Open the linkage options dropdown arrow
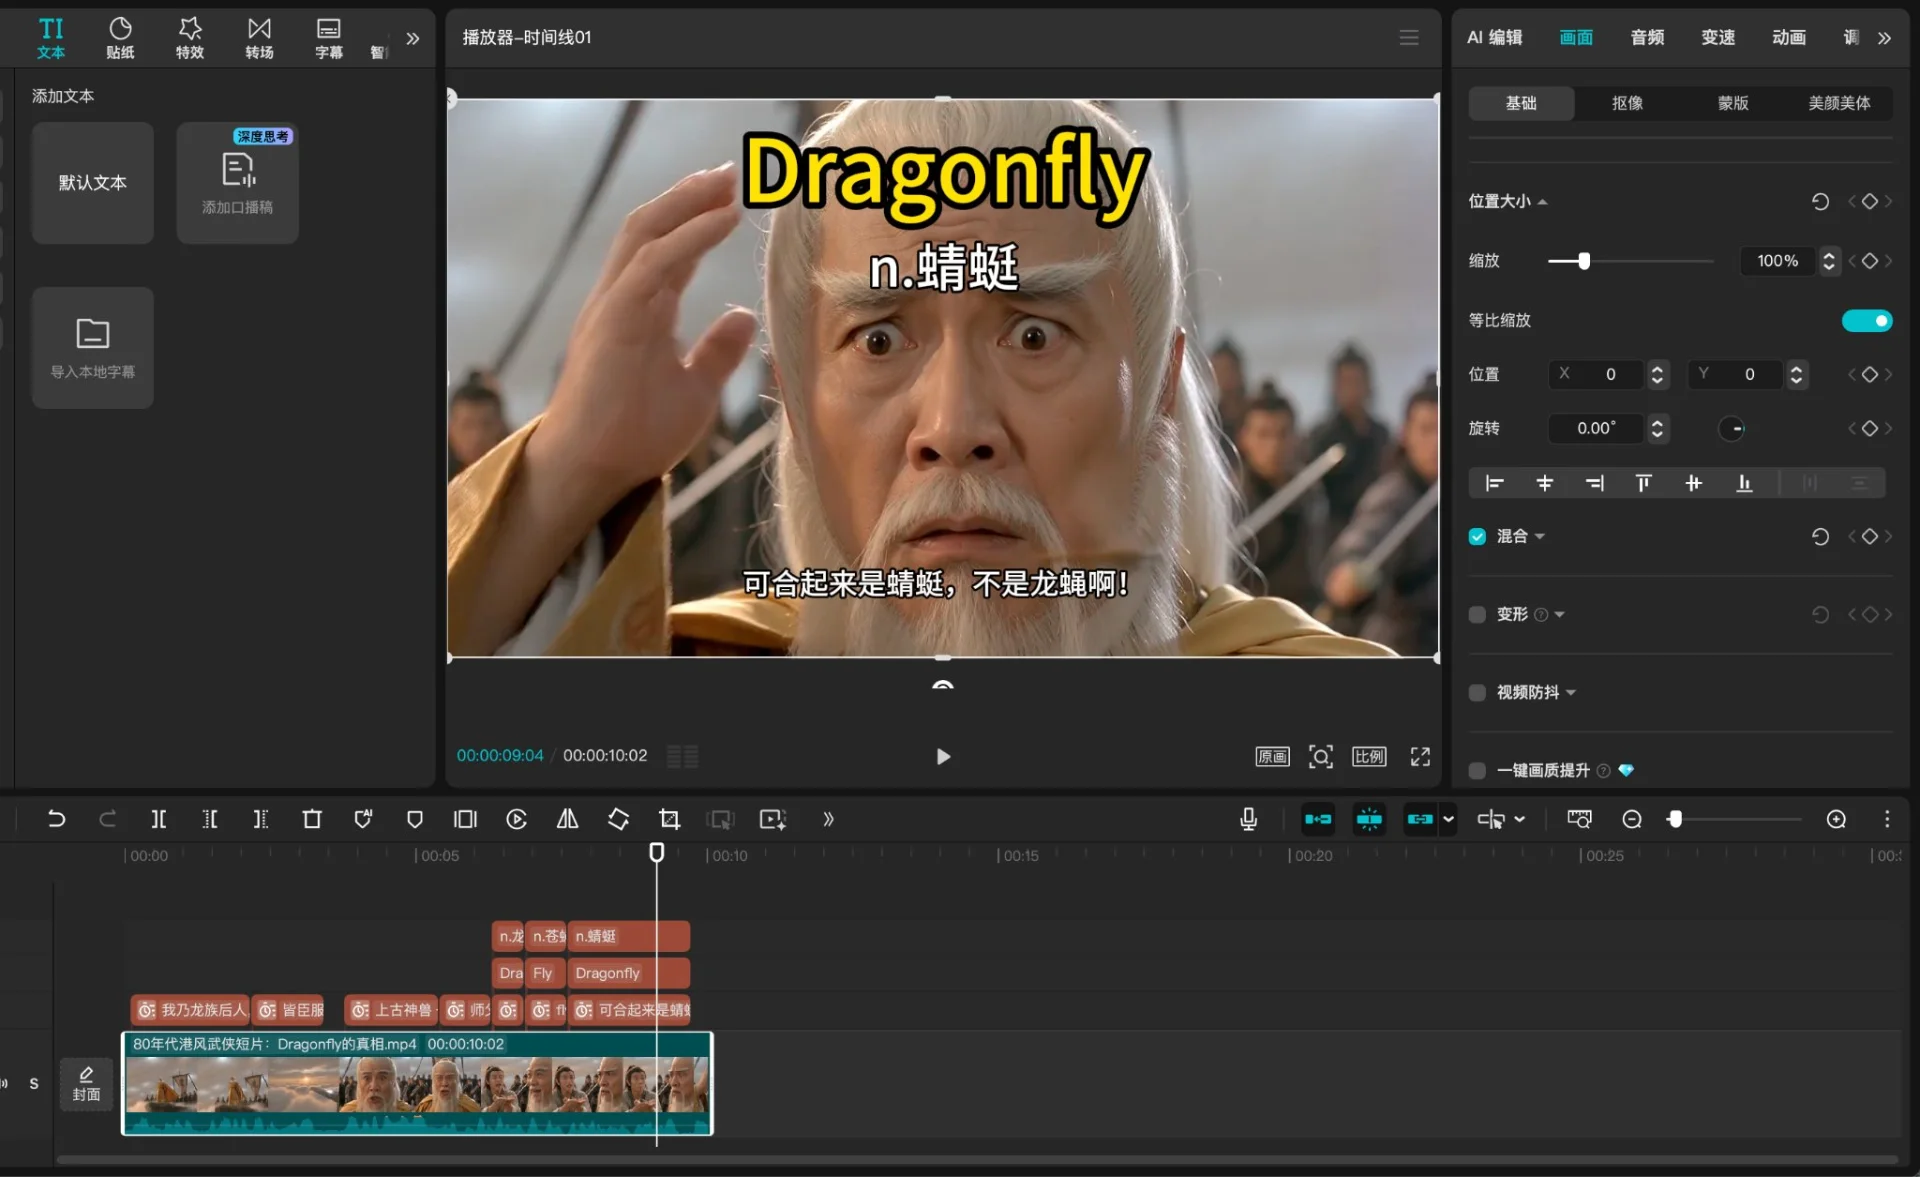 click(1448, 820)
